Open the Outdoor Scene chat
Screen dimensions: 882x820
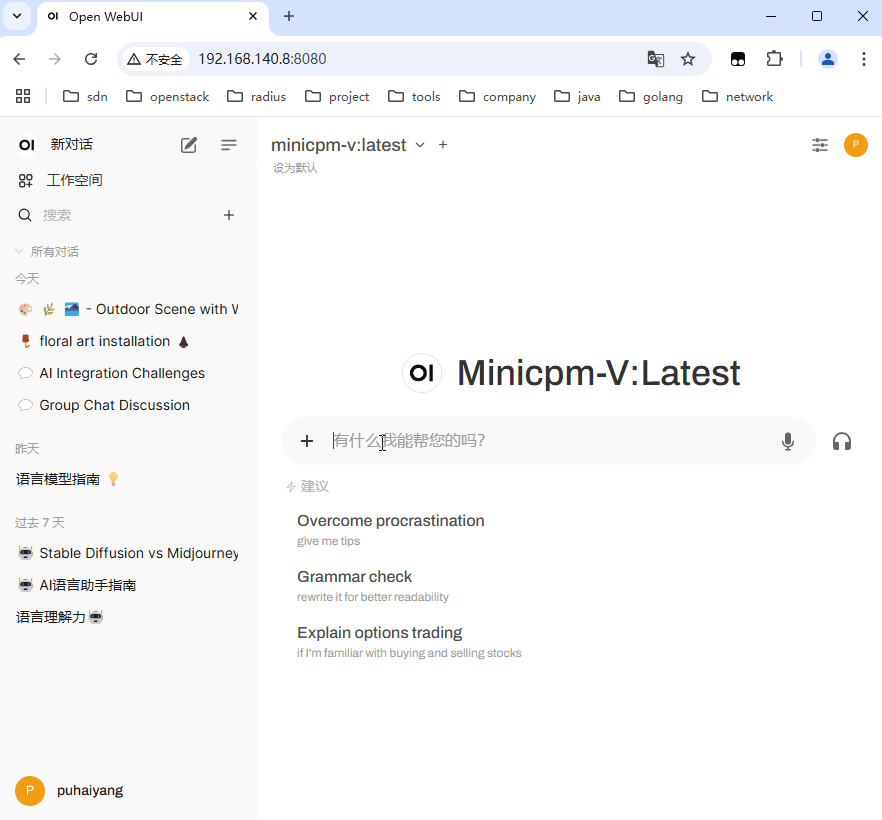click(x=128, y=309)
